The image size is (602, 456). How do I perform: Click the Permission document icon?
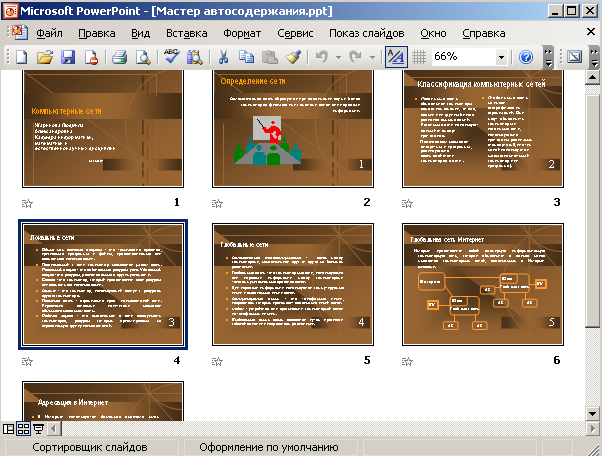[x=91, y=57]
